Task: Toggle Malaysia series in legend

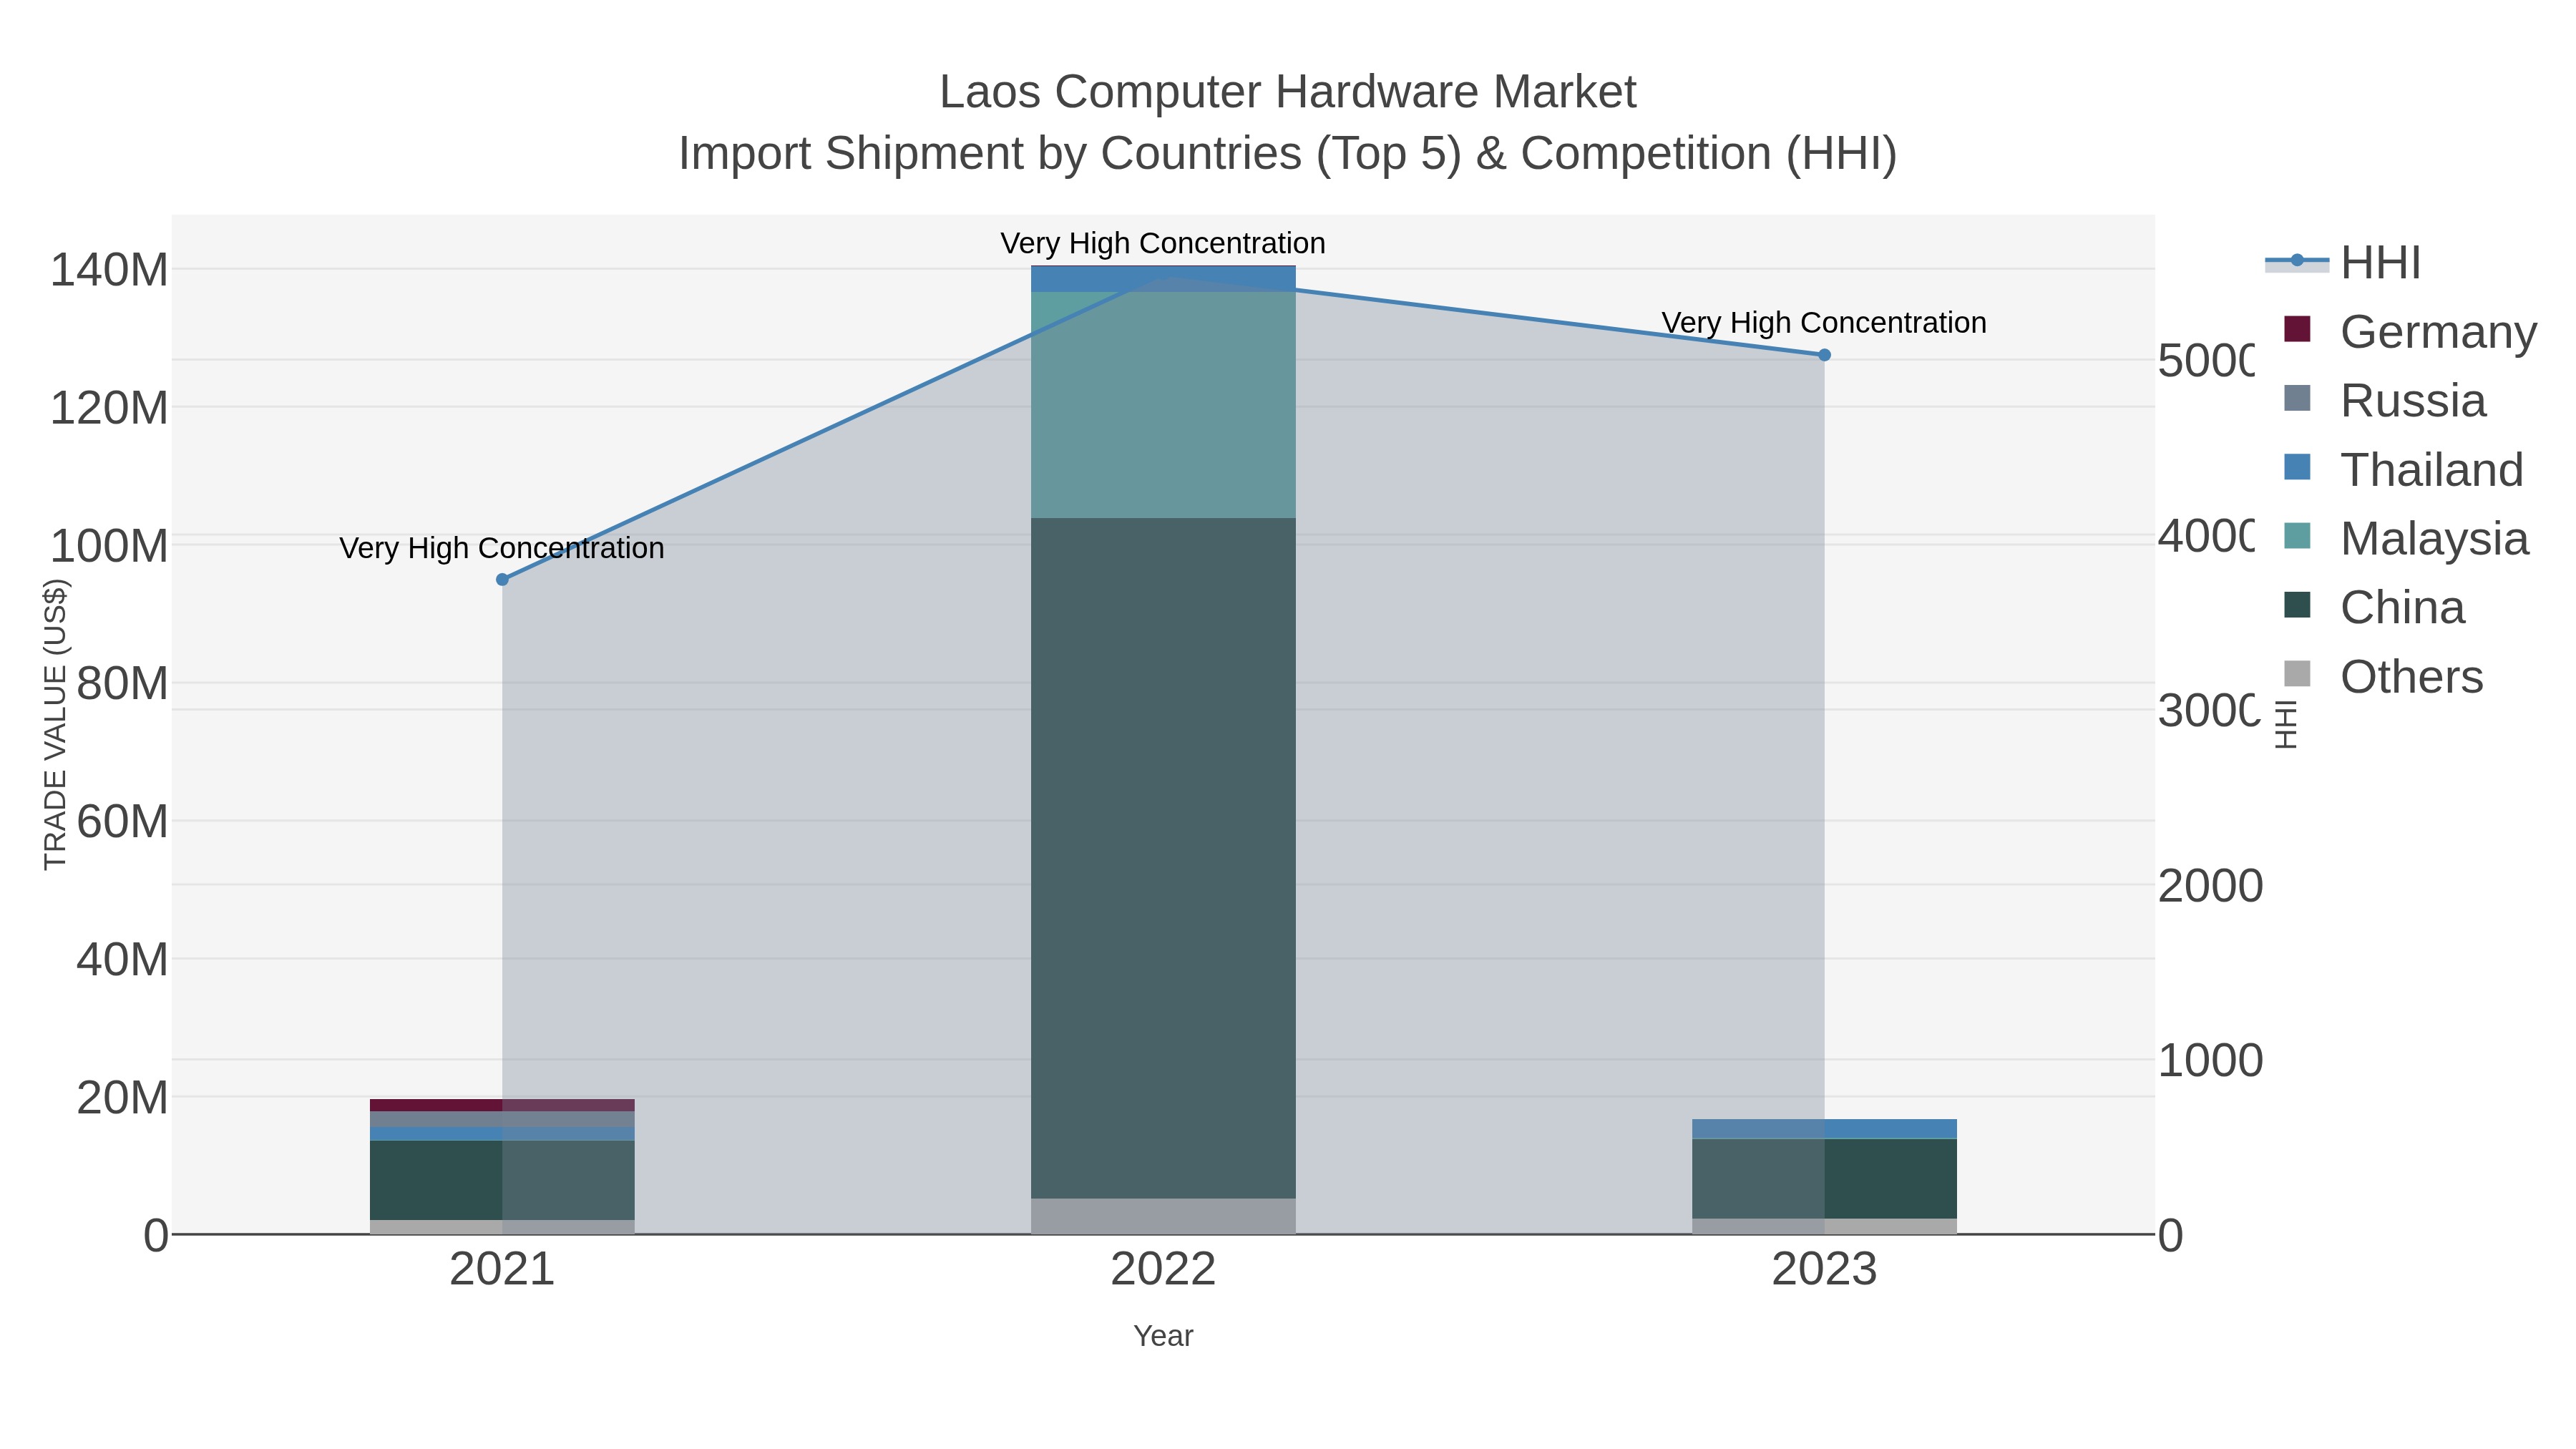Action: [2407, 538]
